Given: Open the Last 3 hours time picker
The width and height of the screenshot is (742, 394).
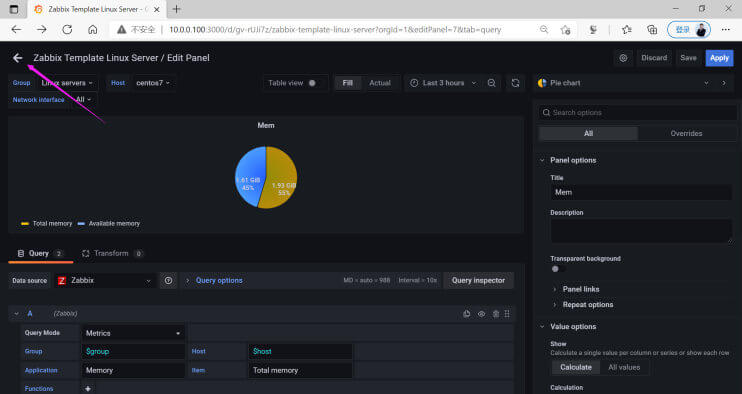Looking at the screenshot, I should coord(443,83).
